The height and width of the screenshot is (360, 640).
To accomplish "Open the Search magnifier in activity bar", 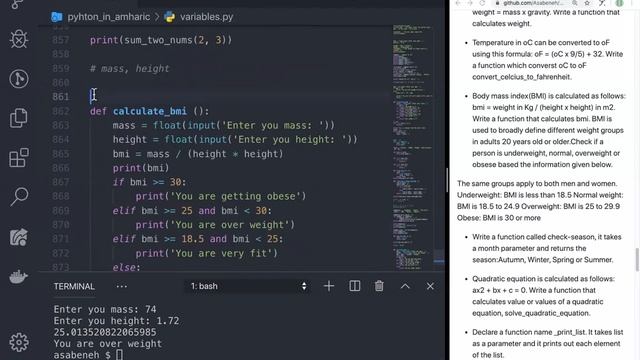I will point(19,197).
